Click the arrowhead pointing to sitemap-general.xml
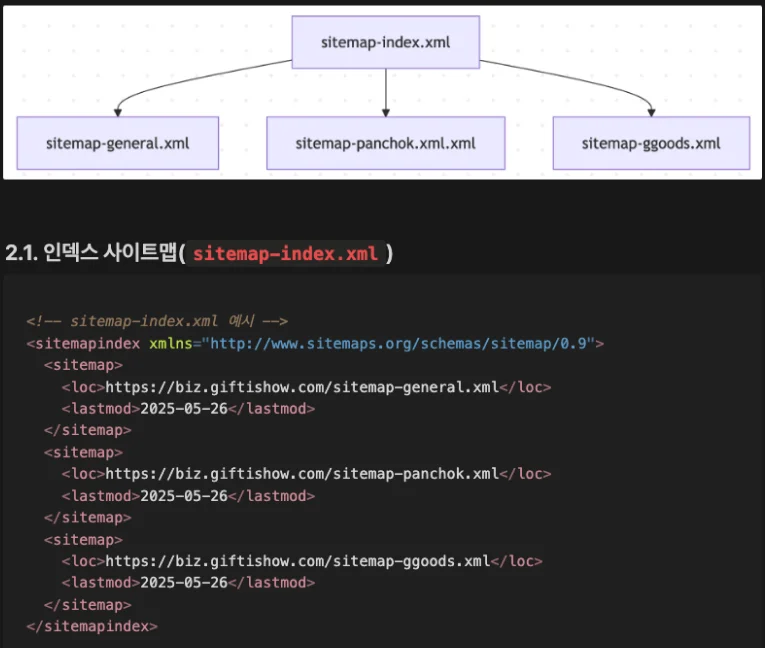The image size is (765, 648). coord(118,113)
